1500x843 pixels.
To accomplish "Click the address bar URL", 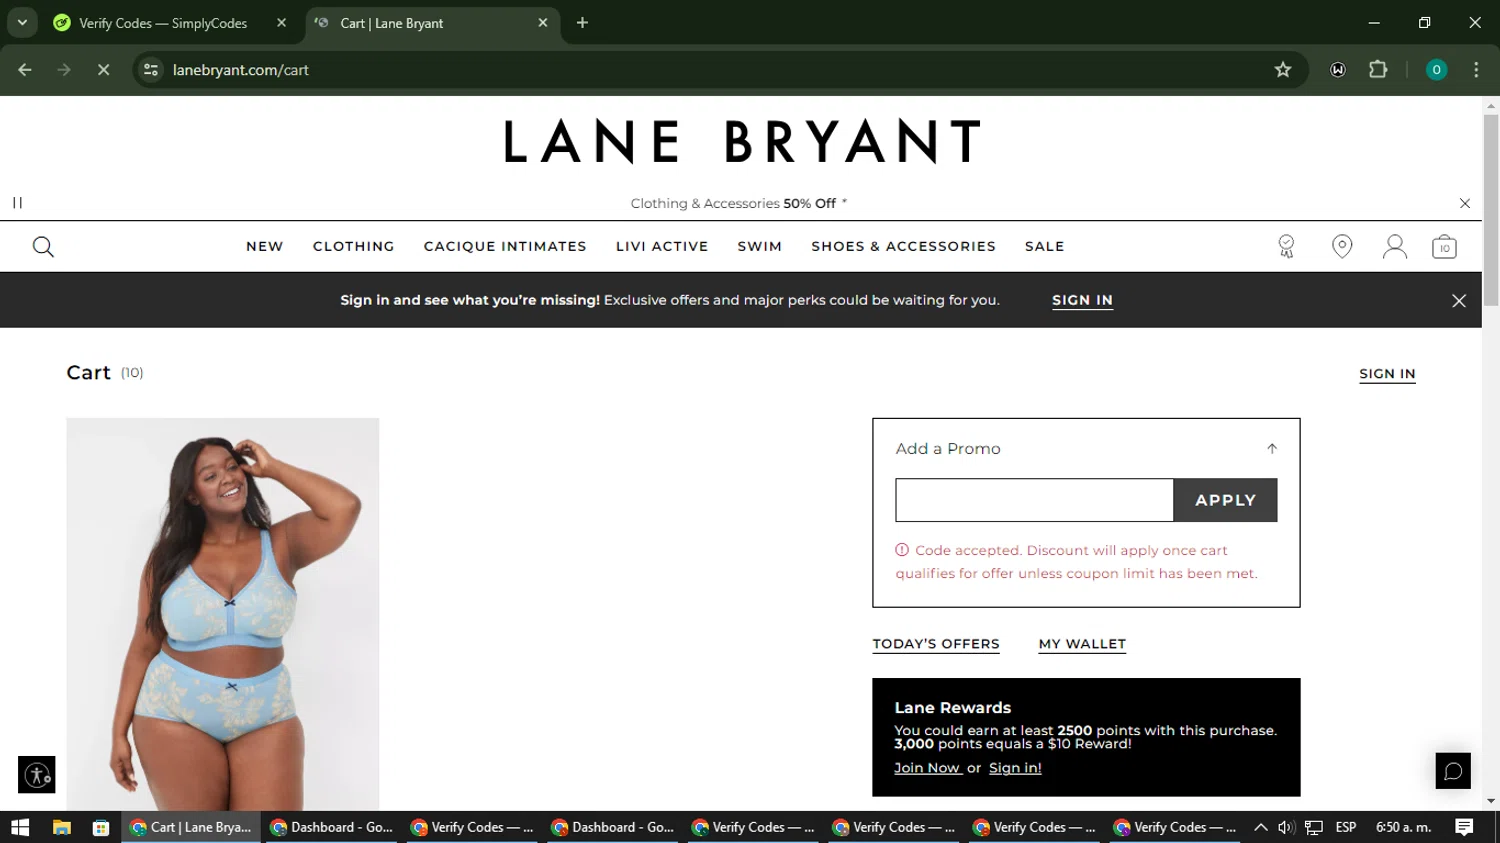I will click(240, 70).
